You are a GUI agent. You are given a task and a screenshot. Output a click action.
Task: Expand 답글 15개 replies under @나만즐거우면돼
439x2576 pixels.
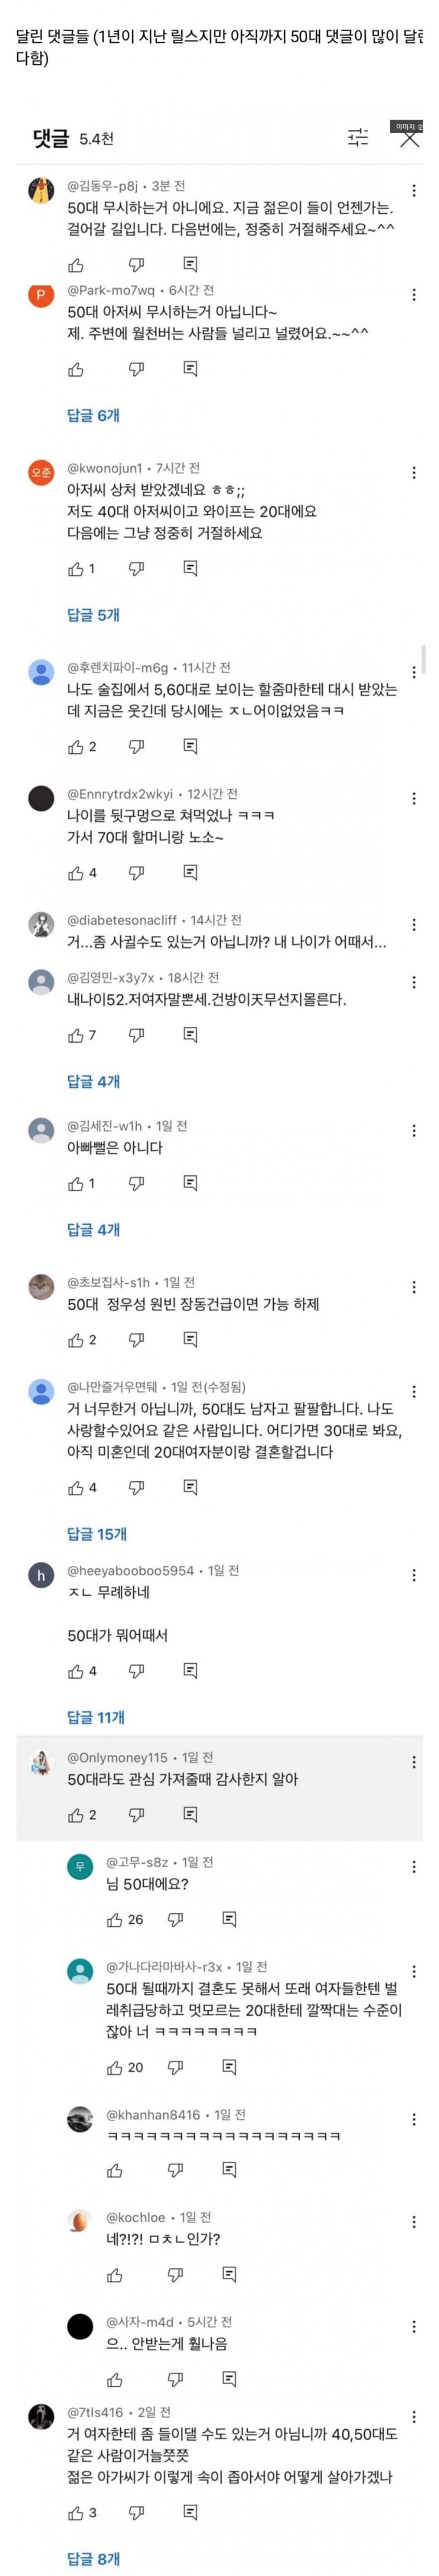pos(97,1534)
